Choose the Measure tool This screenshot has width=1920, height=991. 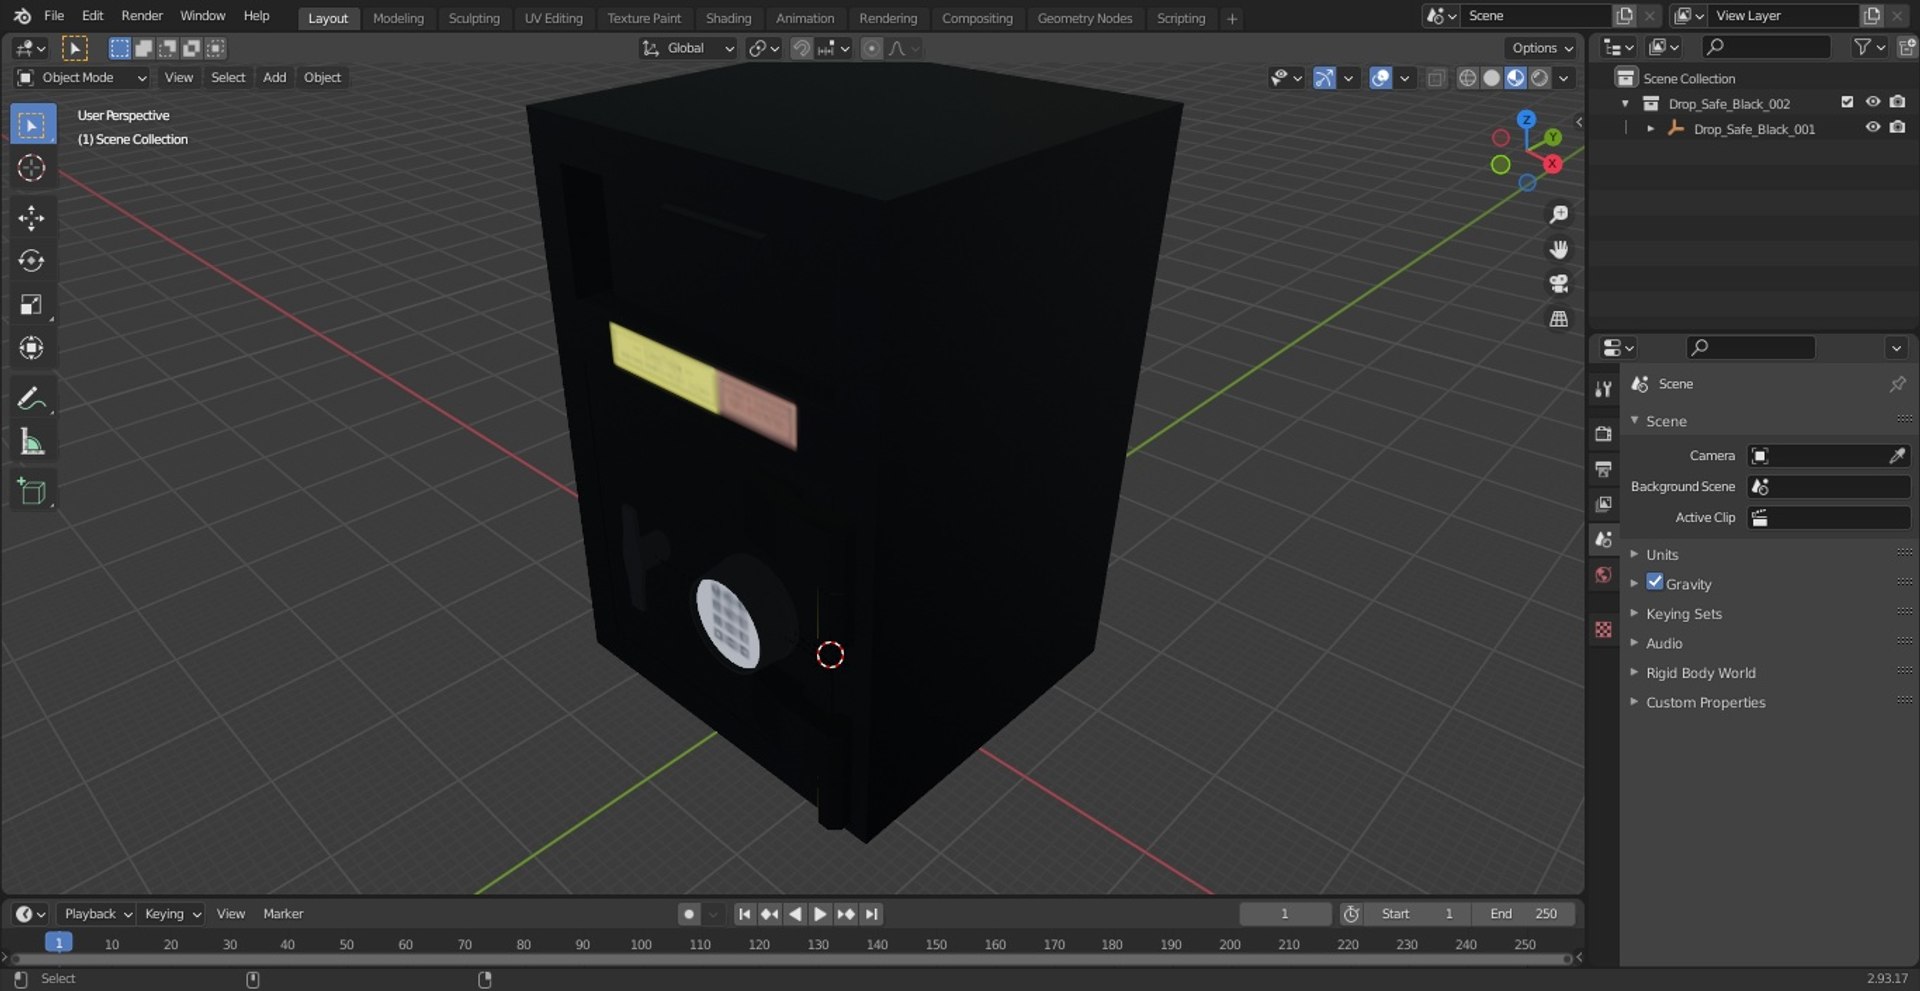point(32,441)
